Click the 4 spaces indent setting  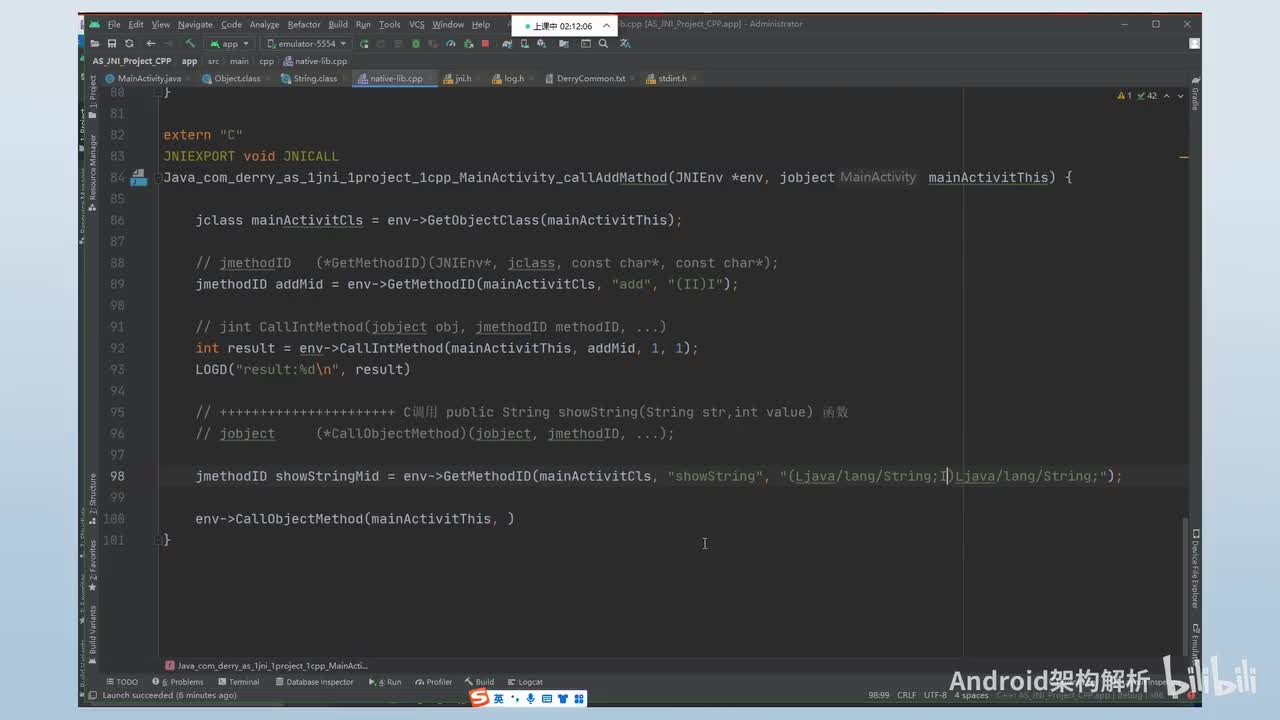click(970, 695)
